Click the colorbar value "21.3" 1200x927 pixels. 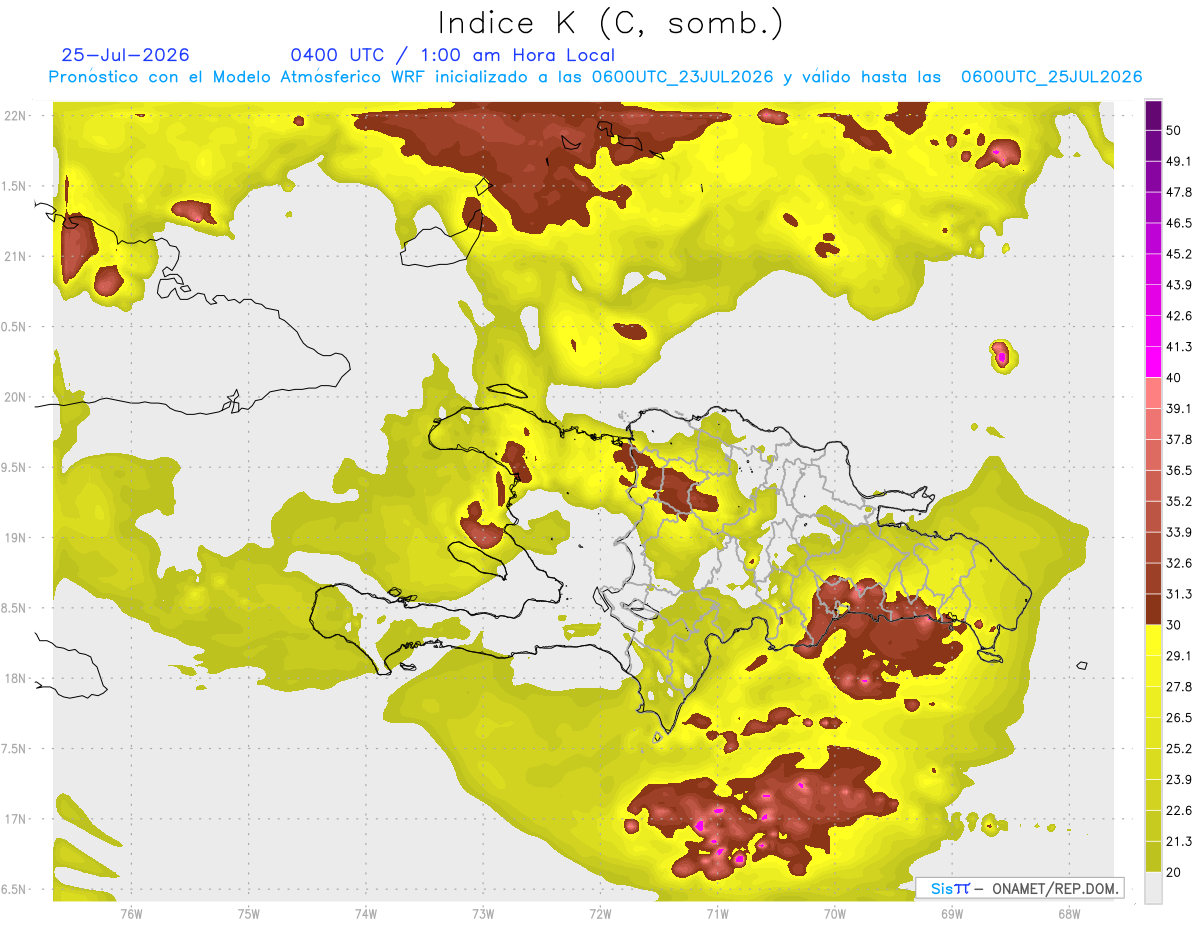(x=1179, y=841)
